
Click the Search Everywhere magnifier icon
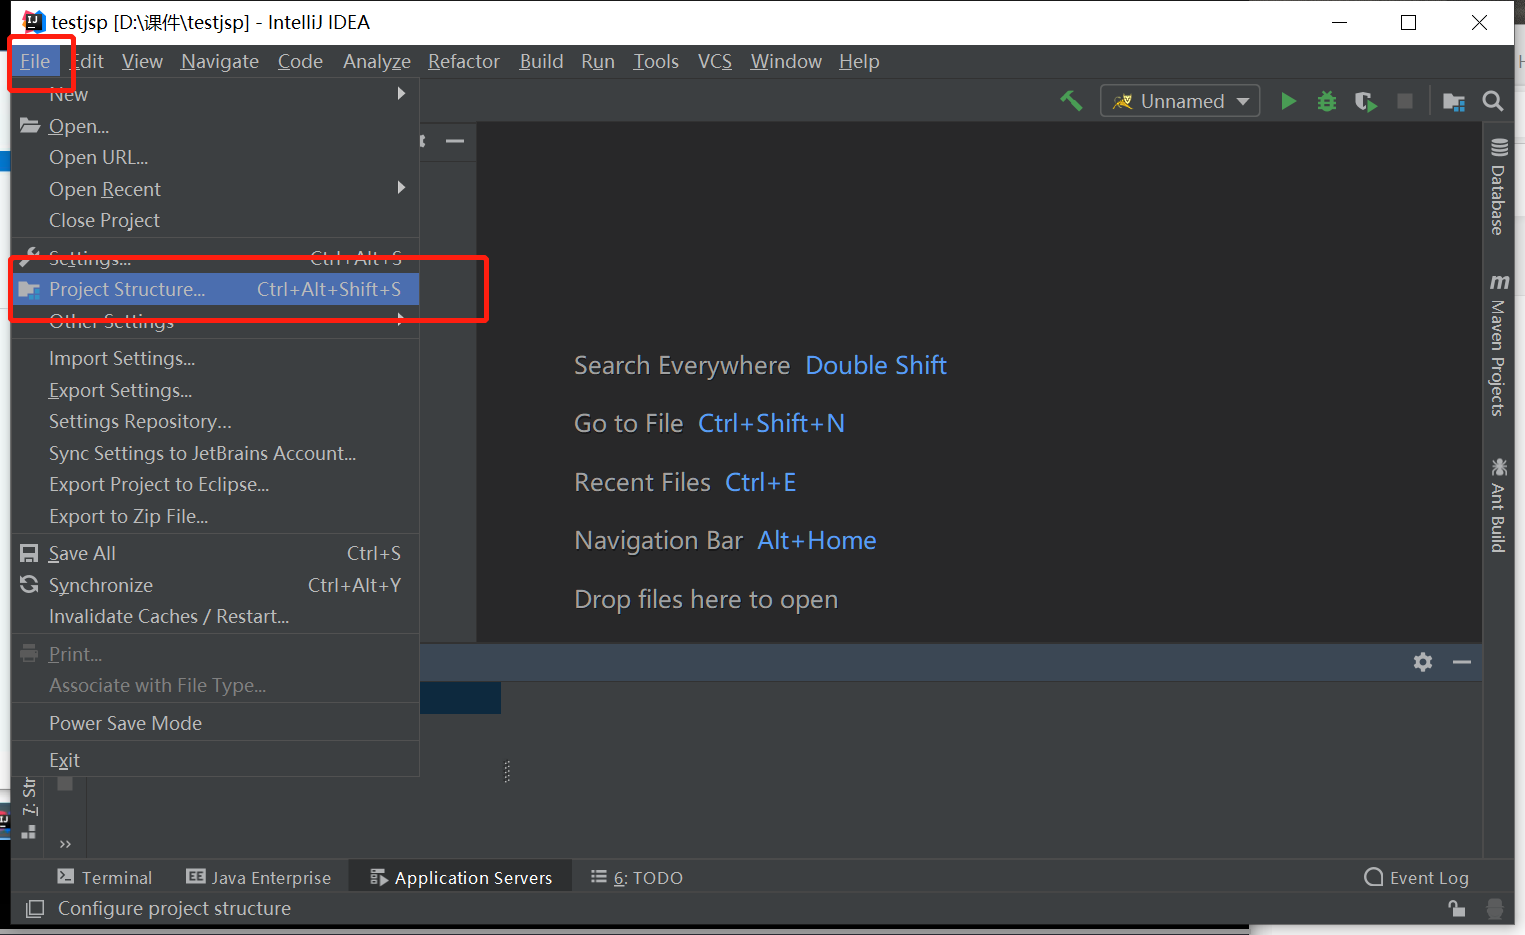[x=1493, y=101]
